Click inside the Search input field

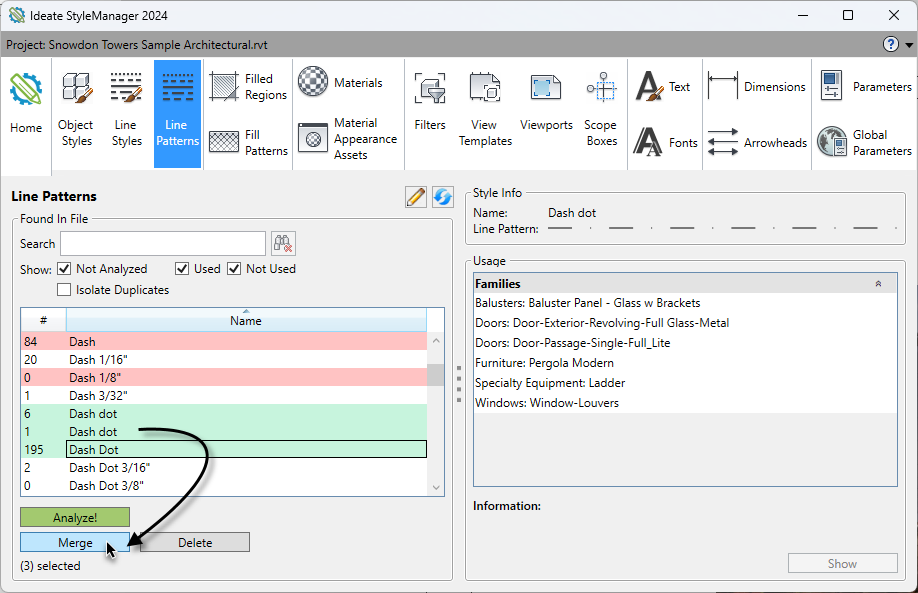point(162,243)
